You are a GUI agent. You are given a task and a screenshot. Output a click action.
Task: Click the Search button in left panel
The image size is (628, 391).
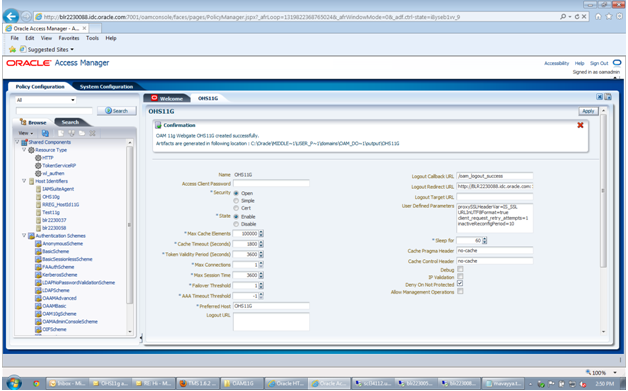pyautogui.click(x=116, y=111)
